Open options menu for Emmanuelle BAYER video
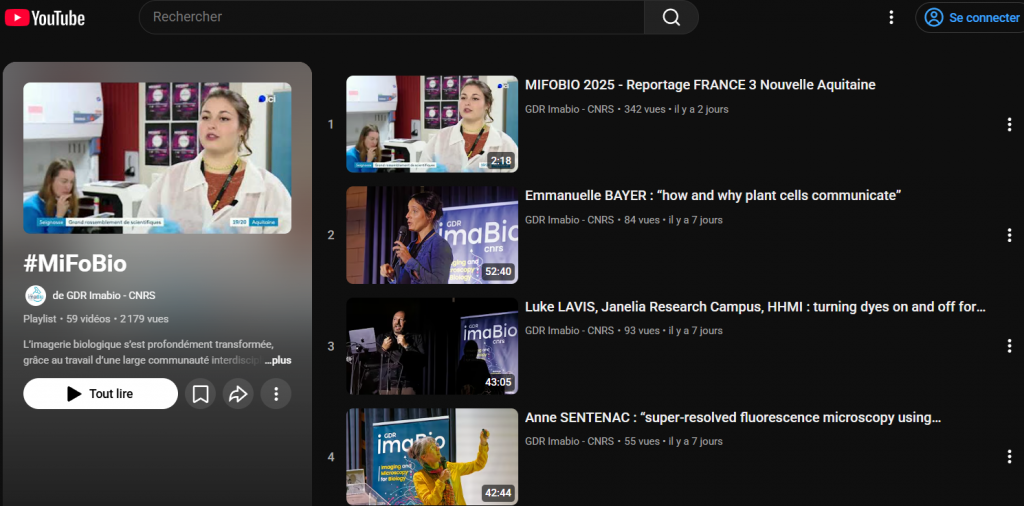This screenshot has height=506, width=1024. [1009, 235]
